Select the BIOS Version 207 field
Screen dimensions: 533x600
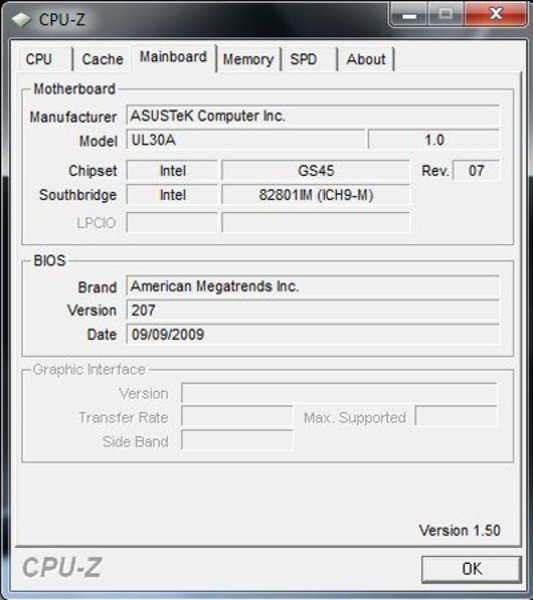(x=313, y=310)
